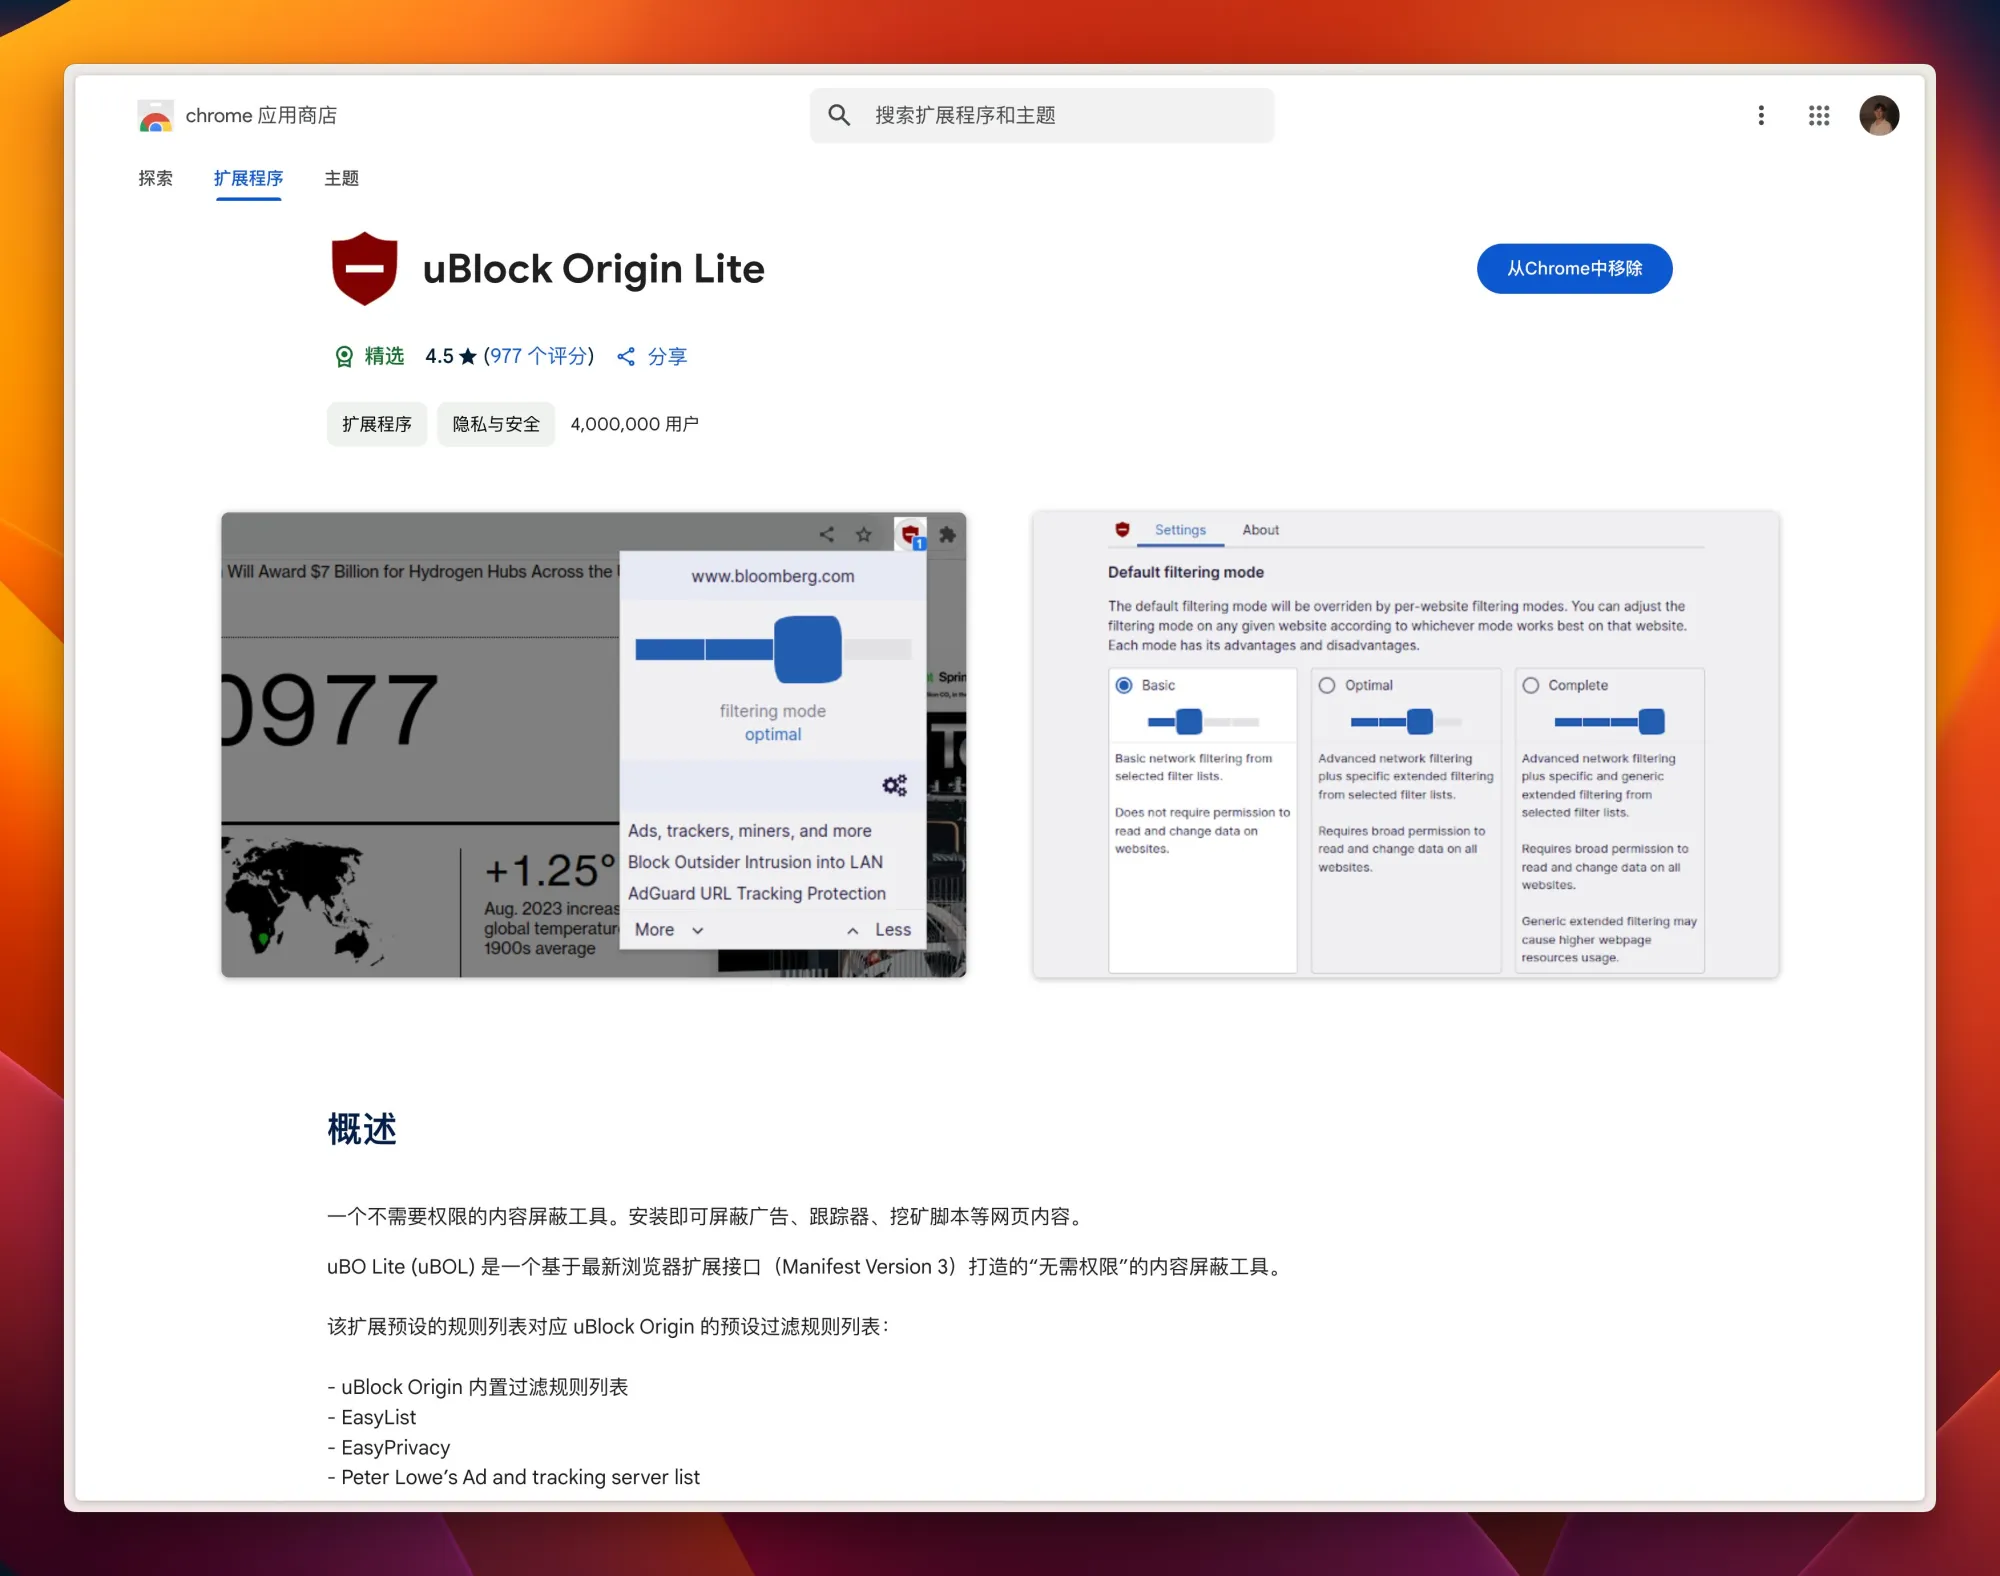Screen dimensions: 2000x1576
Task: Select the Basic filtering mode radio
Action: [1124, 686]
